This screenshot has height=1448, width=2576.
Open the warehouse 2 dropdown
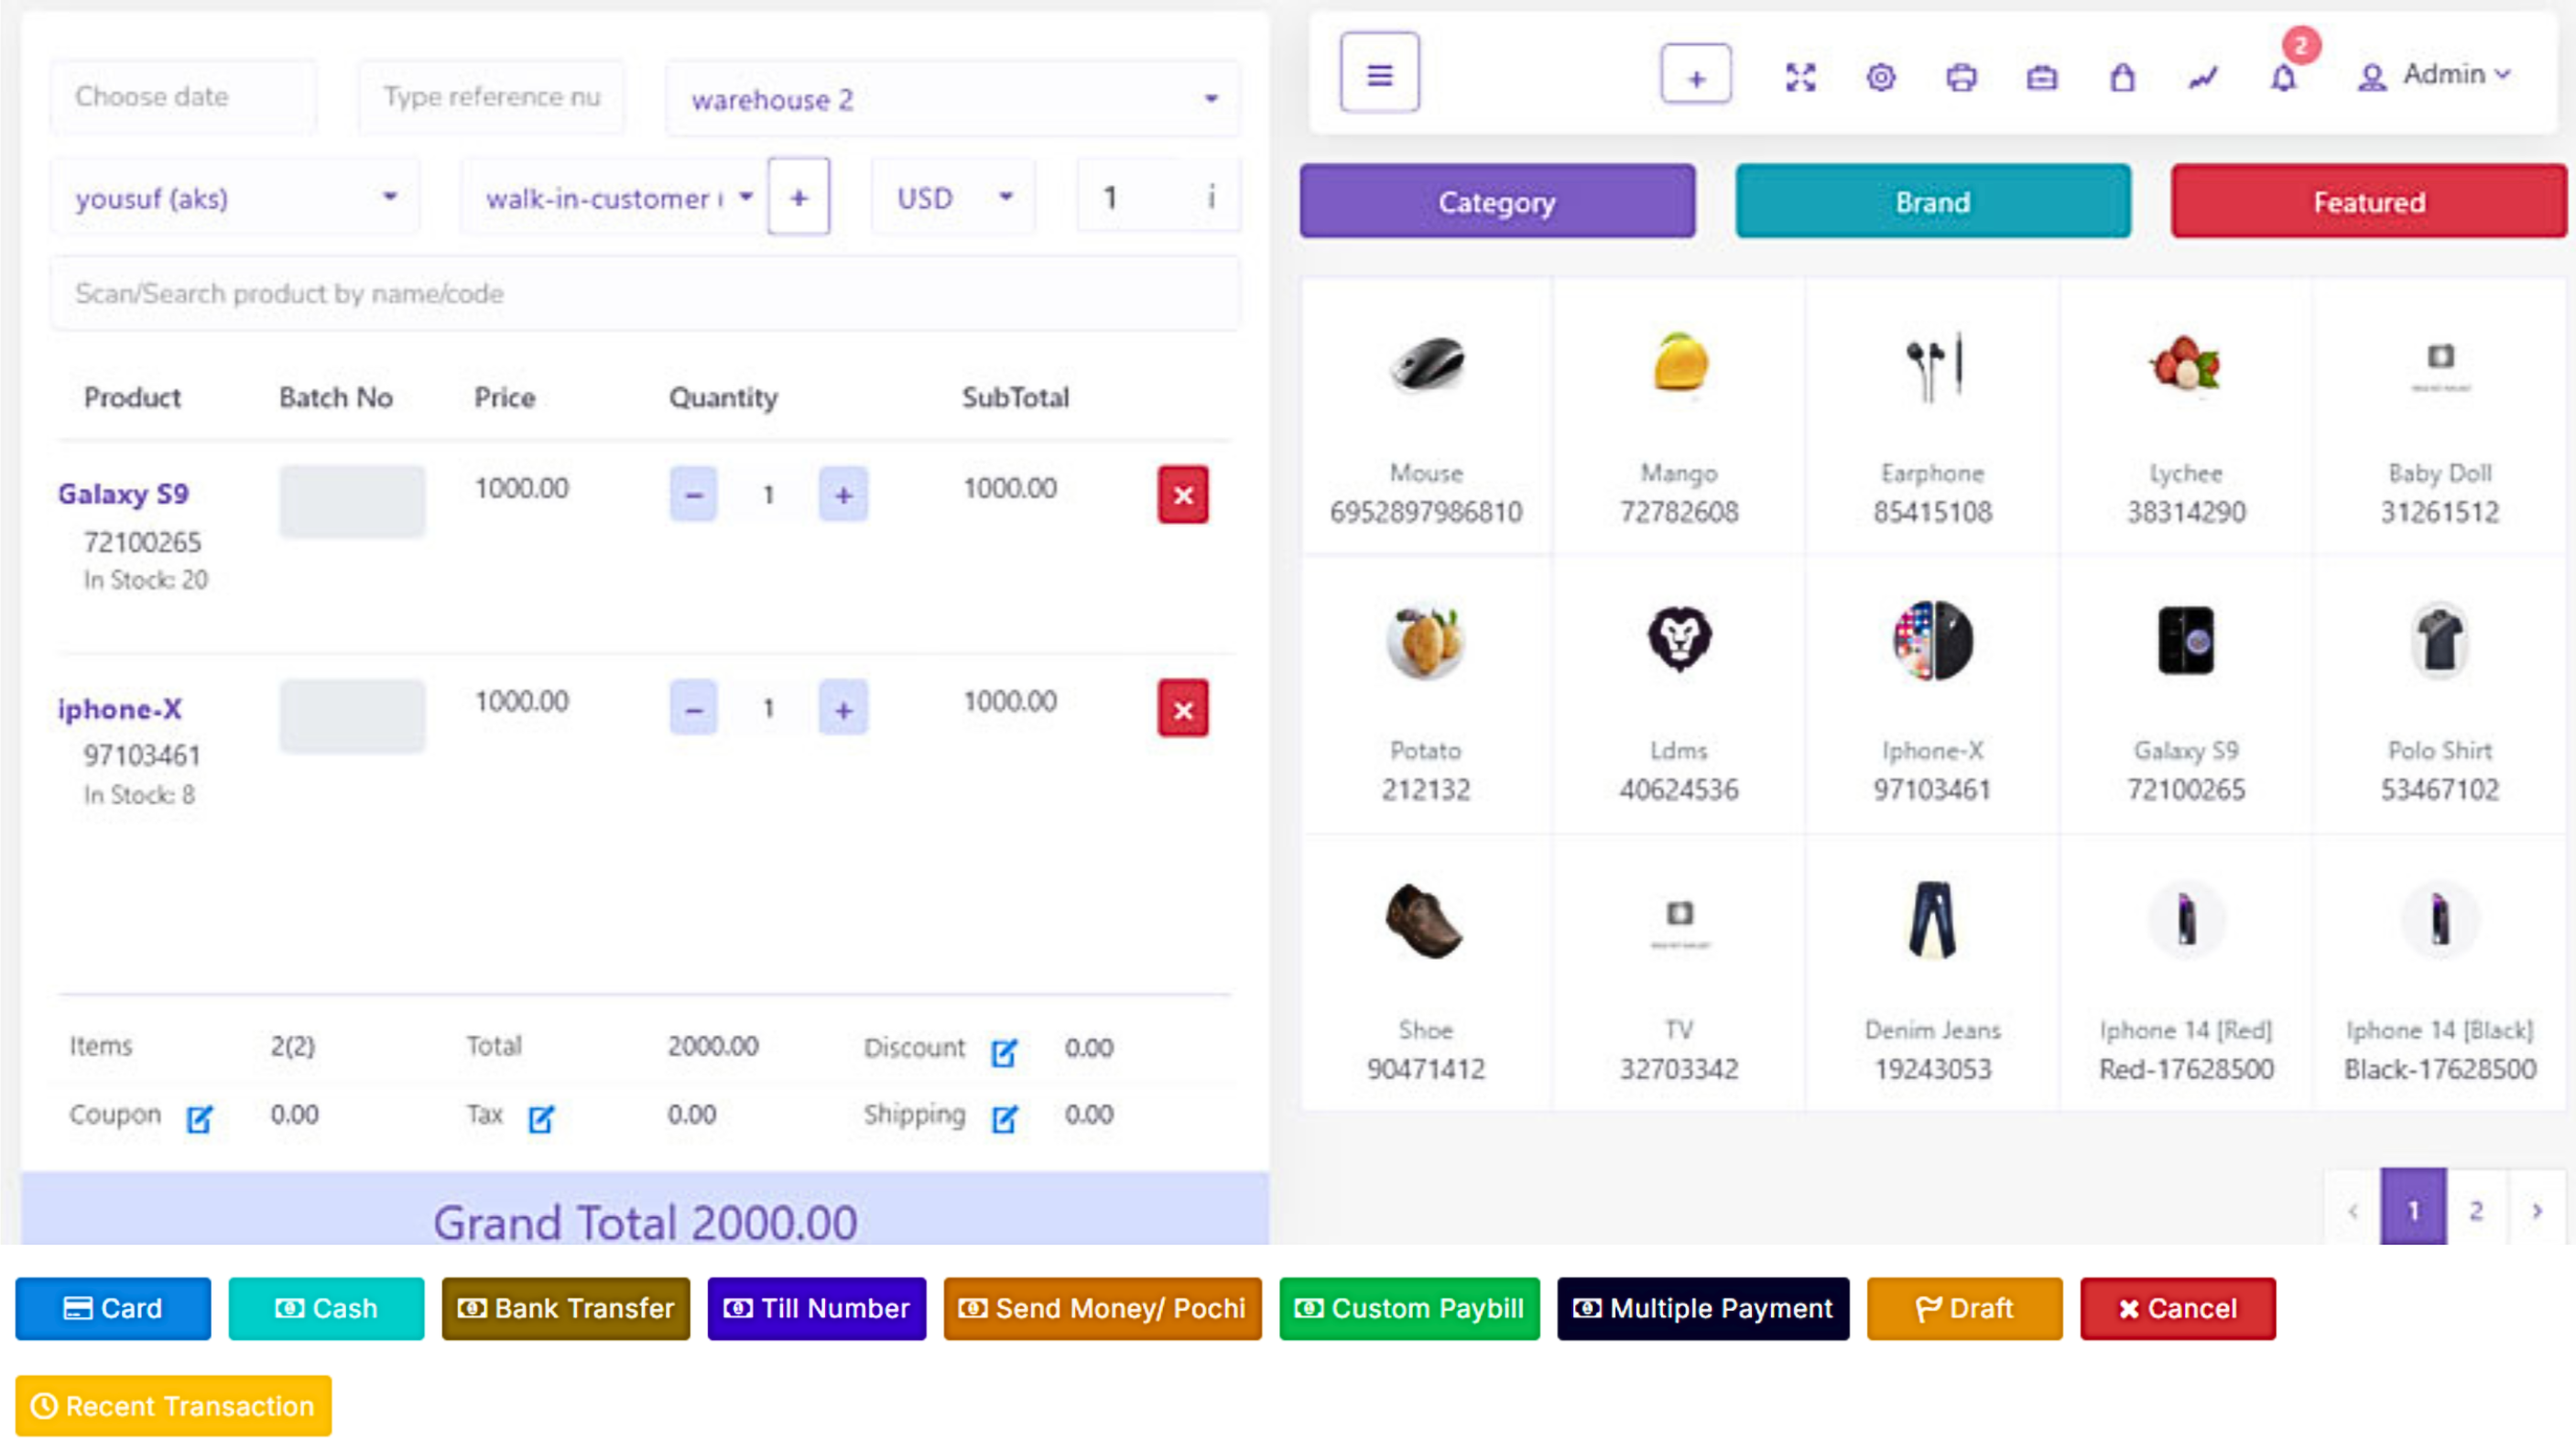click(x=952, y=99)
